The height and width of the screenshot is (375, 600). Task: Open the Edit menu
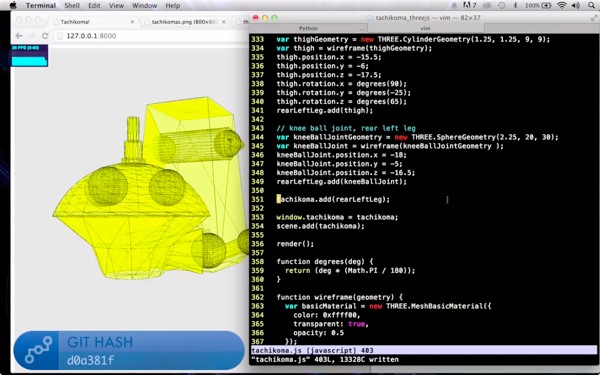pos(94,5)
